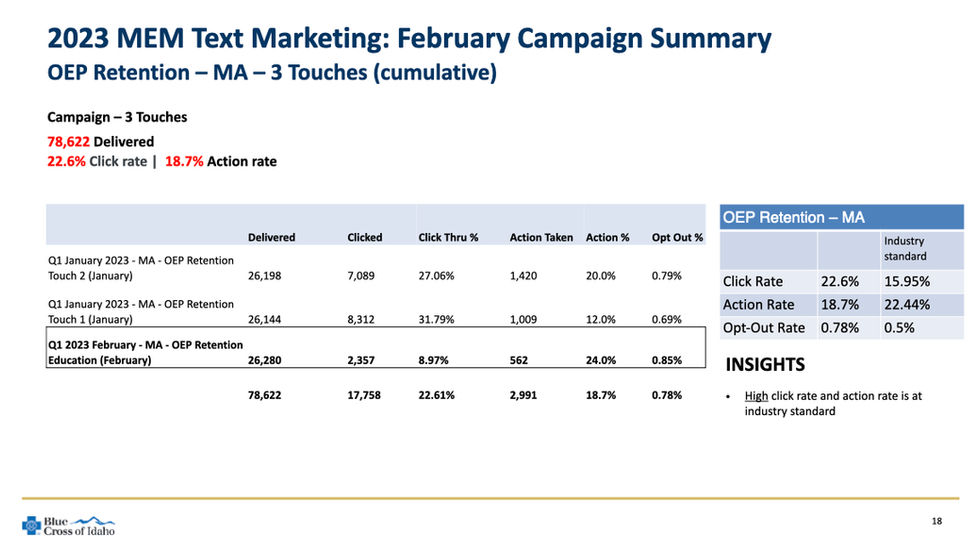This screenshot has height=551, width=979.
Task: Click the Opt-Out Rate row label
Action: [764, 328]
